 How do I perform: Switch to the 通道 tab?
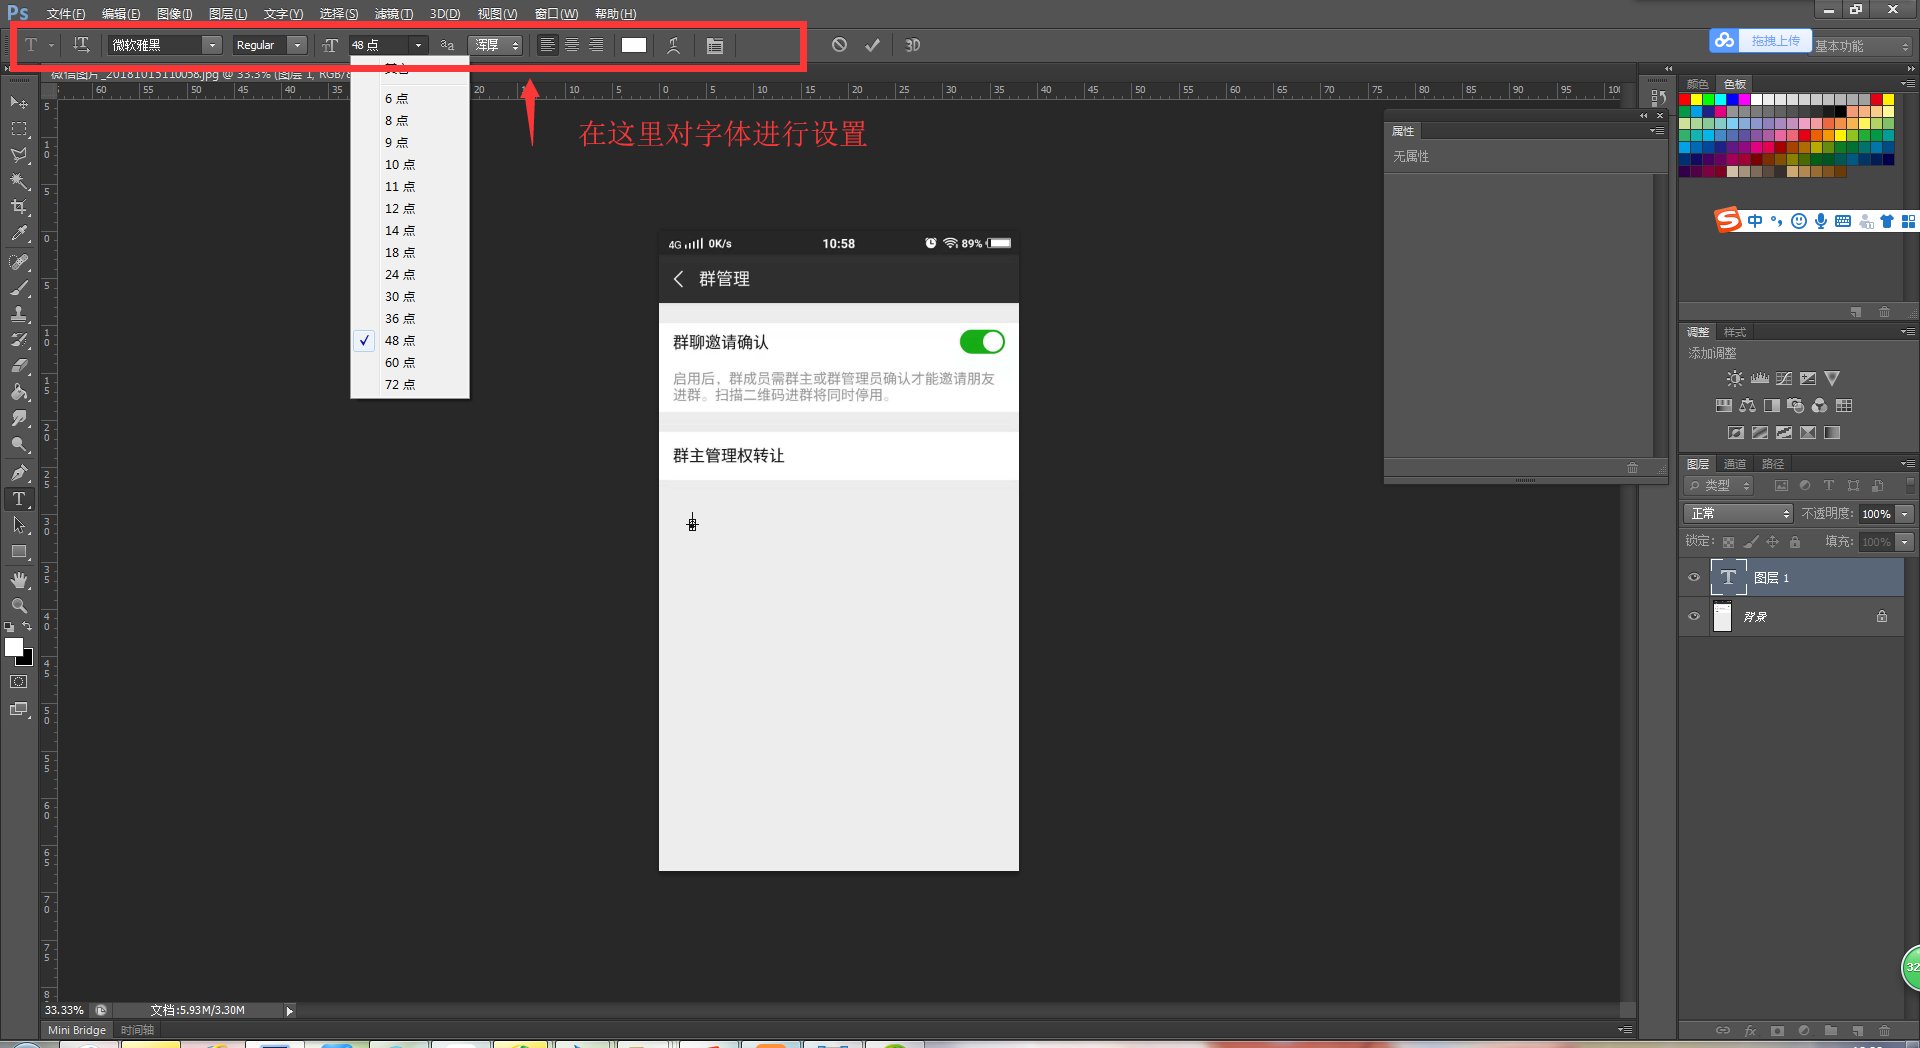tap(1736, 463)
